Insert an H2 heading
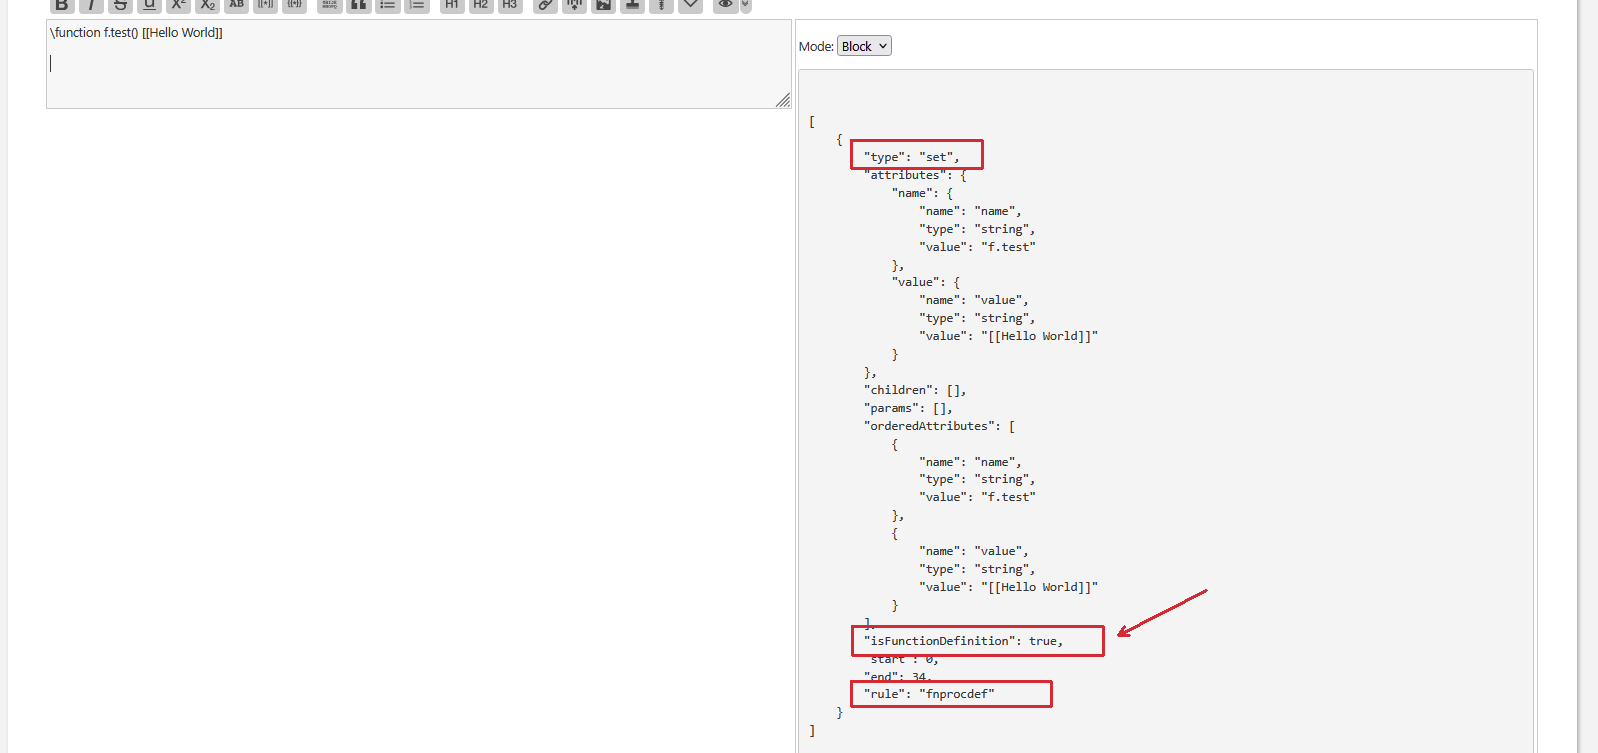 (481, 5)
